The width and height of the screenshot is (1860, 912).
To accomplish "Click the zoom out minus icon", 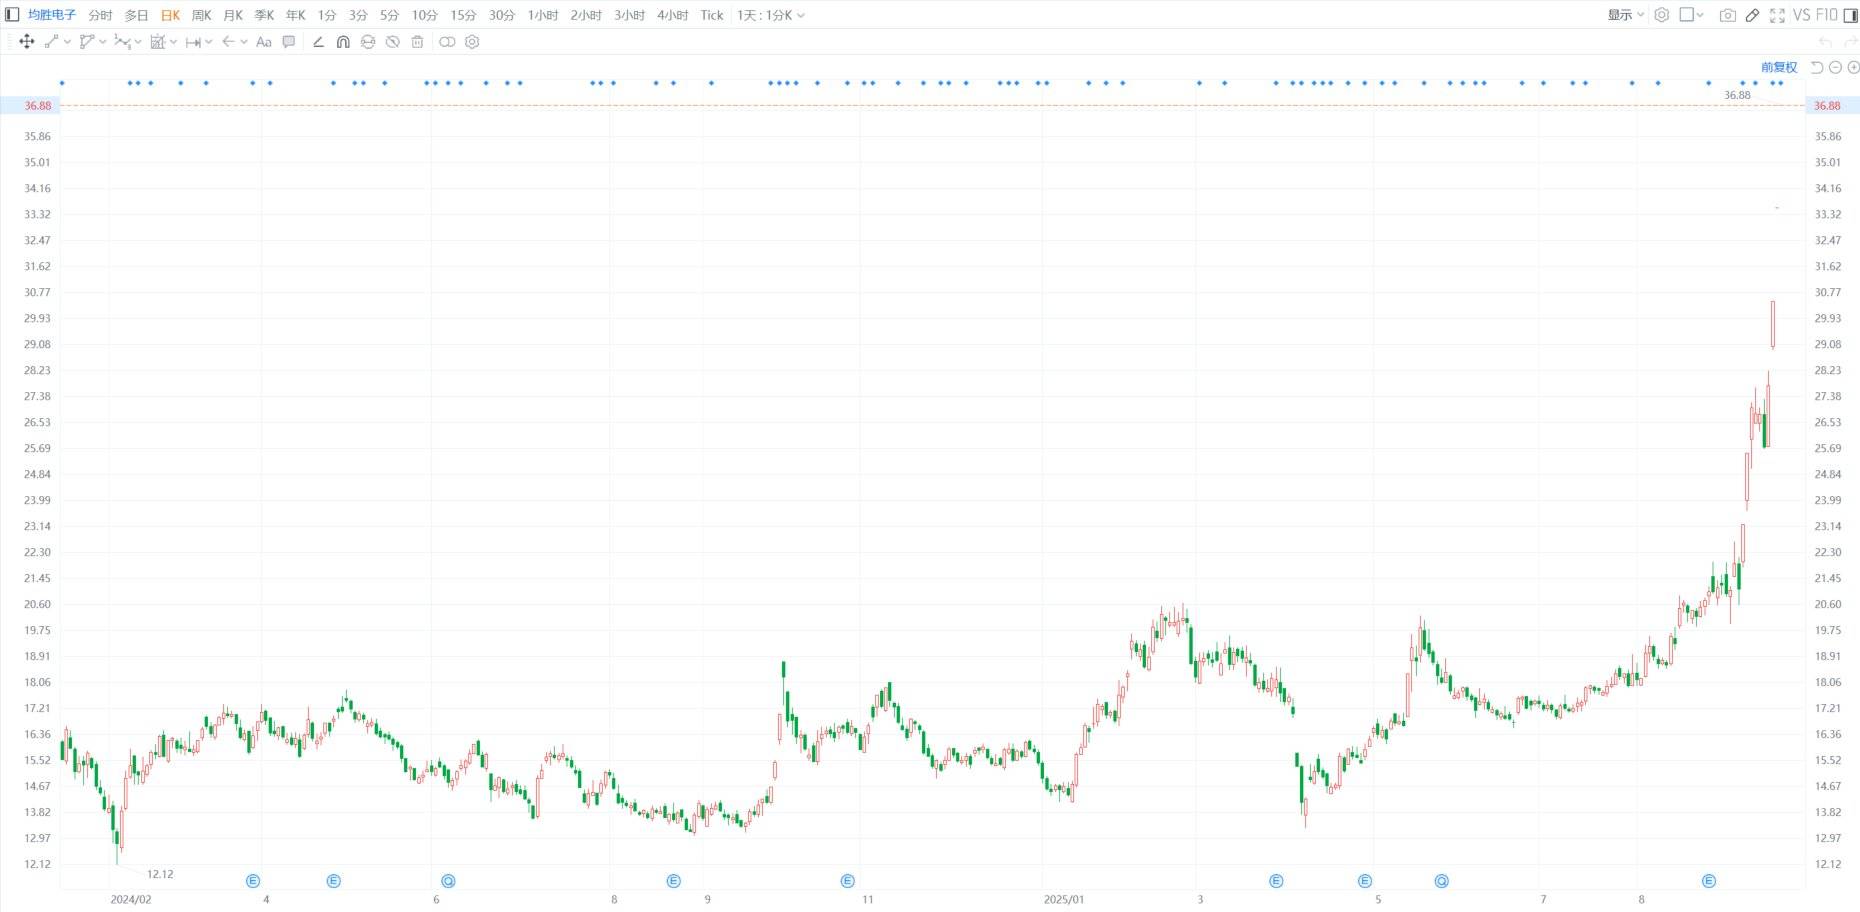I will pyautogui.click(x=1835, y=67).
